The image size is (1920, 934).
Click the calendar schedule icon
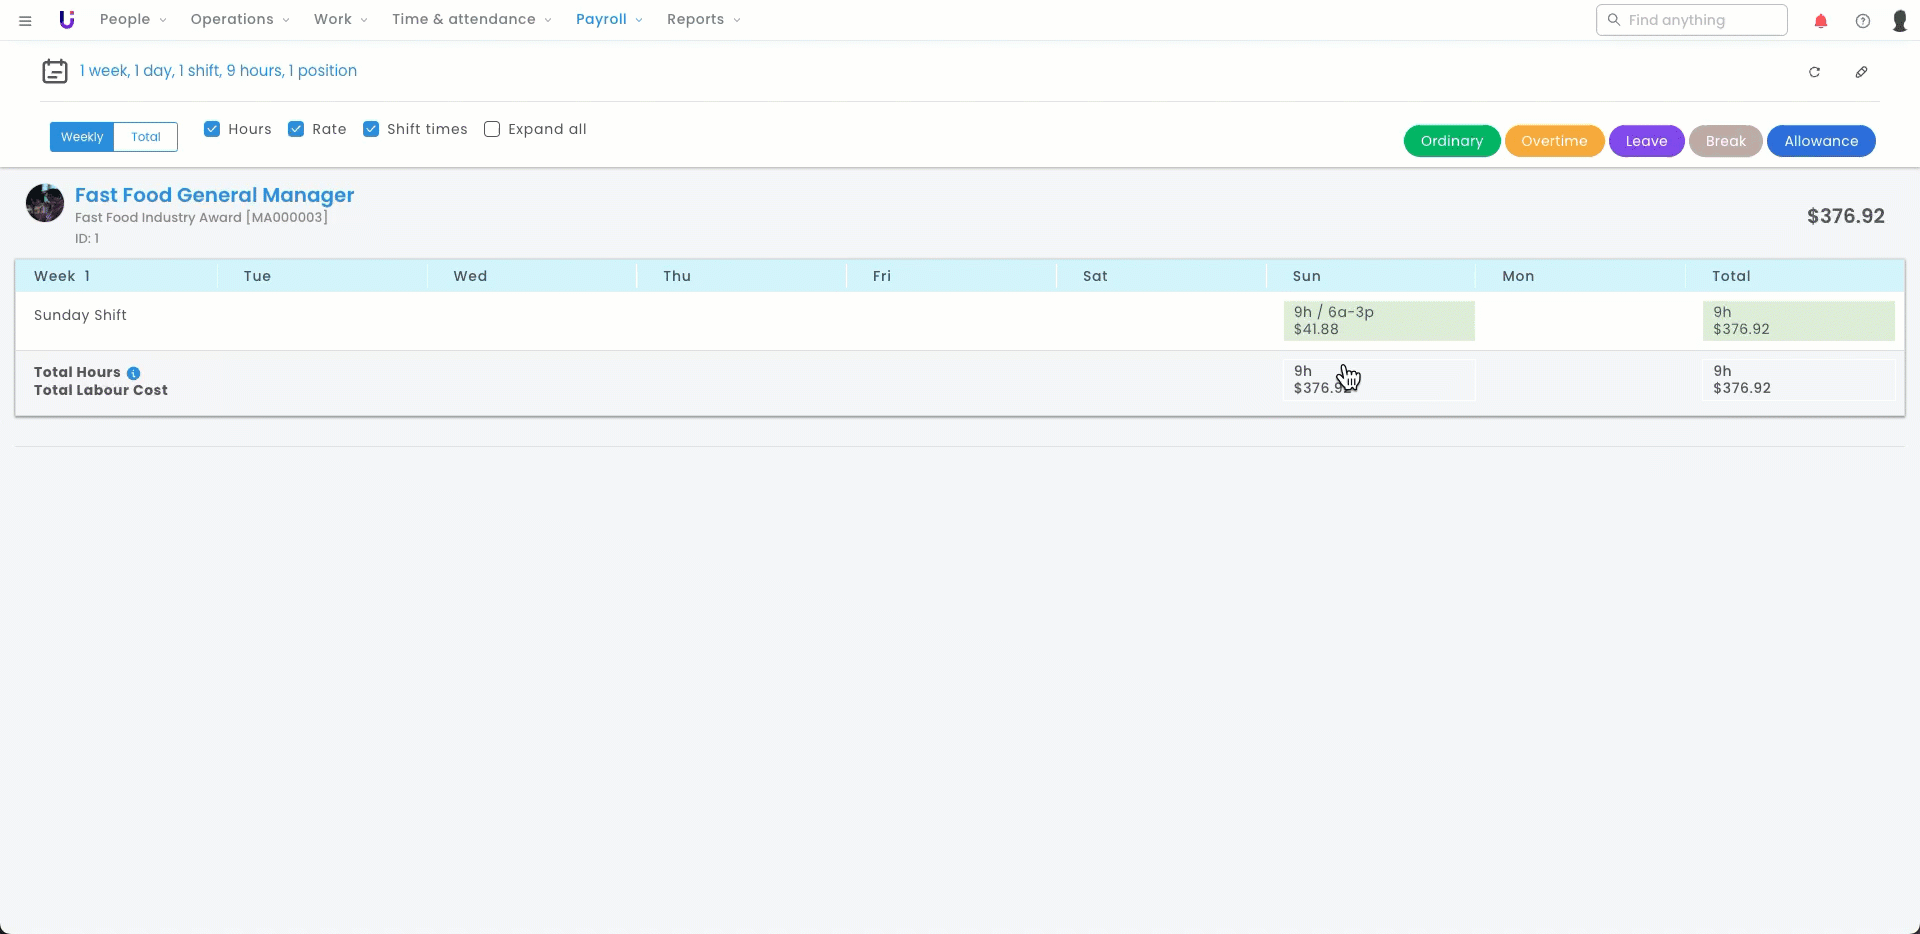(55, 71)
